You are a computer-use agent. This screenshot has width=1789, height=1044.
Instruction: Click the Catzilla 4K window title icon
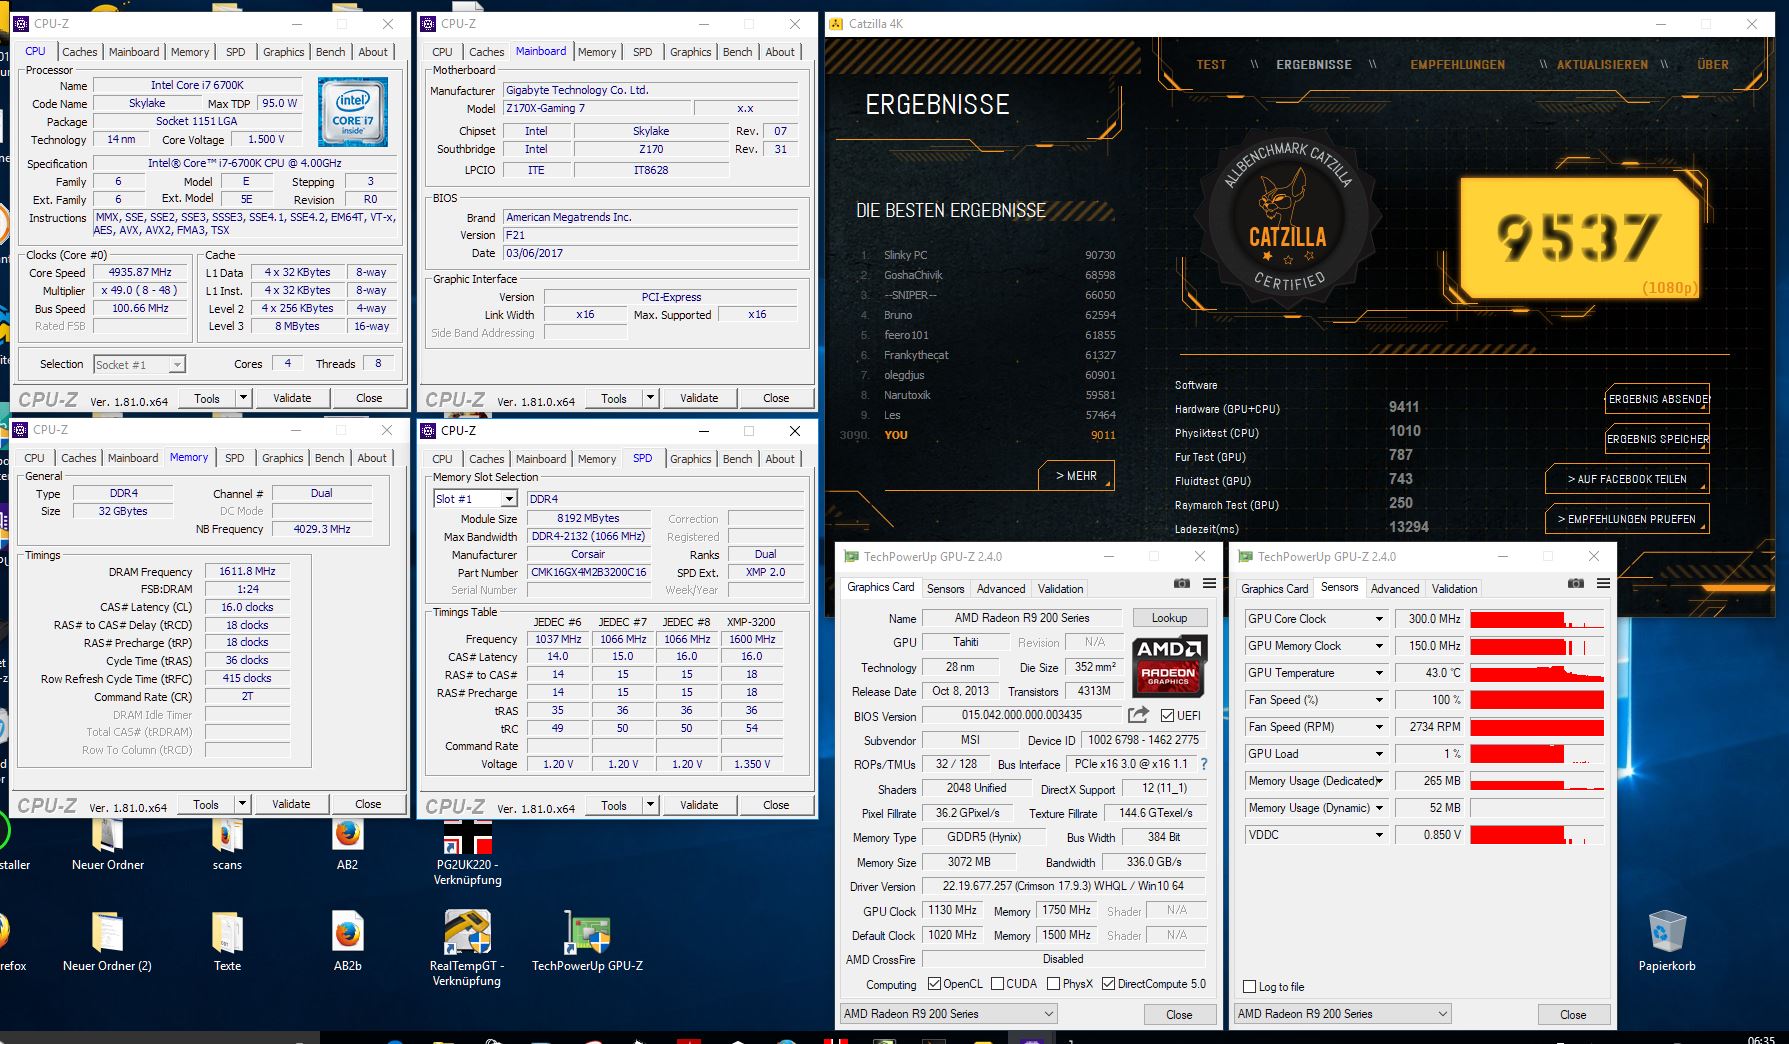point(836,23)
